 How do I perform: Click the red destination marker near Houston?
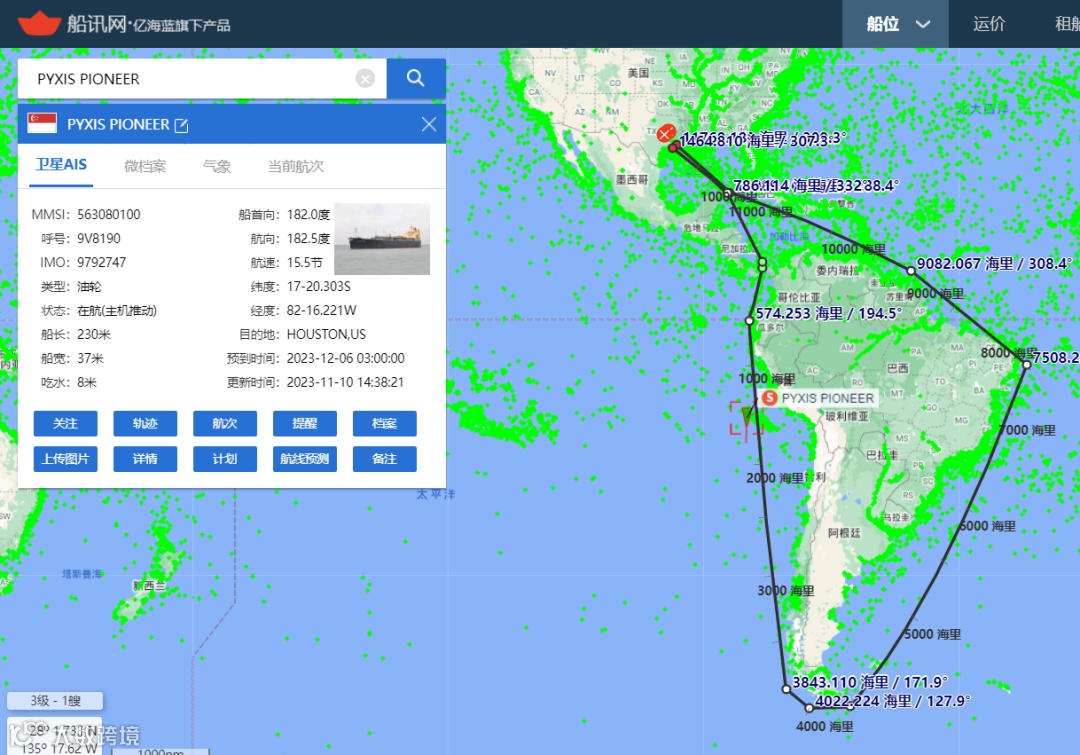(666, 133)
